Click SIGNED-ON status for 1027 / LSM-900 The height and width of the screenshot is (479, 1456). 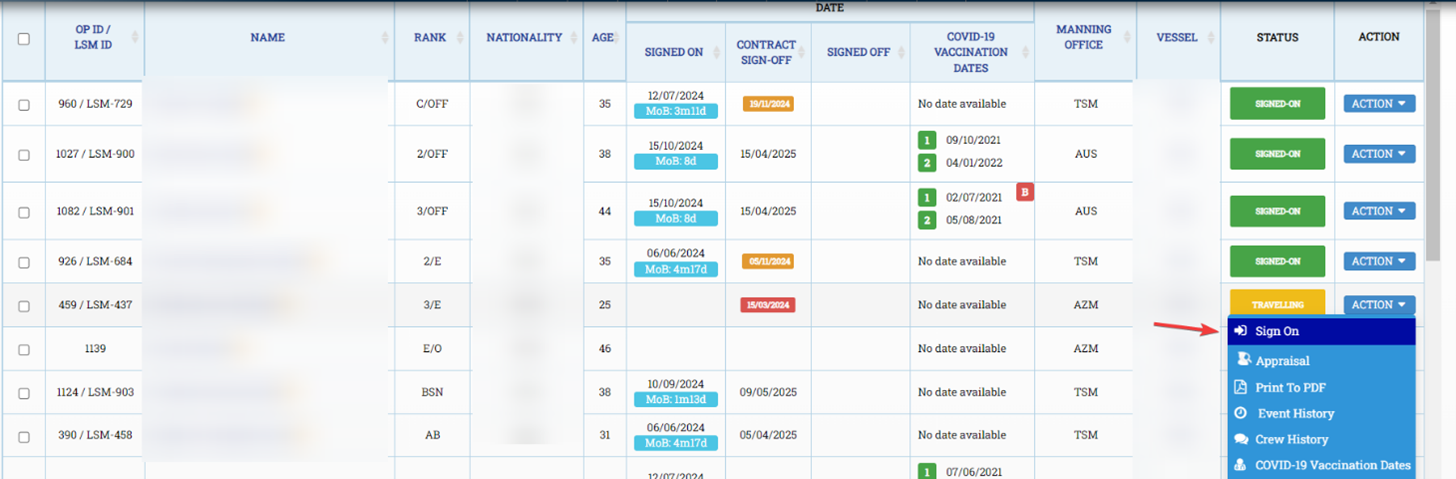pyautogui.click(x=1277, y=154)
